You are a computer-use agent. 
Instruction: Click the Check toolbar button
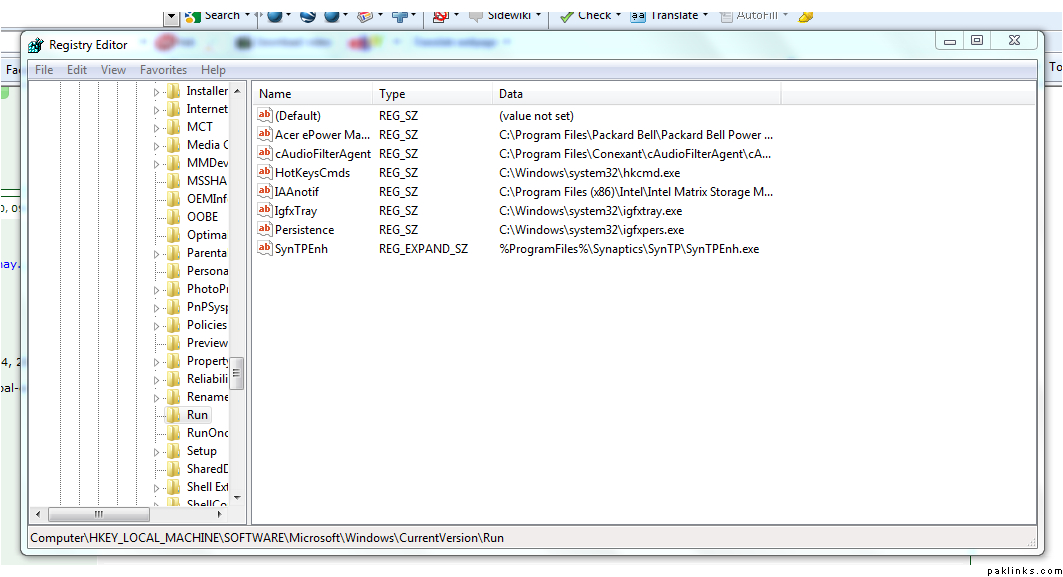pos(587,15)
